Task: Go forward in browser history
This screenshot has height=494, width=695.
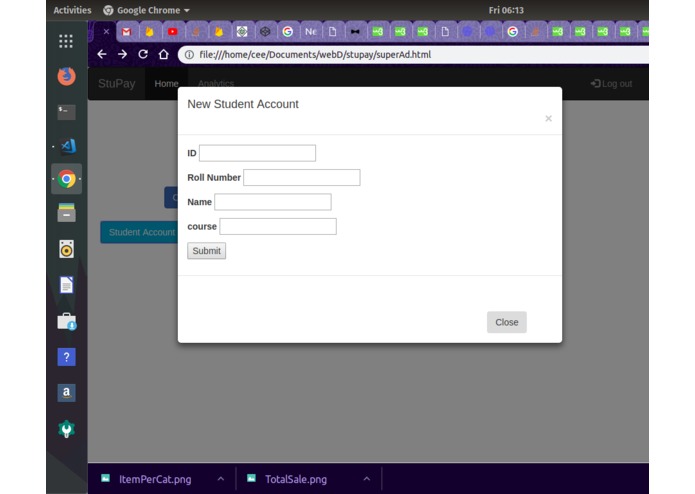Action: 123,54
